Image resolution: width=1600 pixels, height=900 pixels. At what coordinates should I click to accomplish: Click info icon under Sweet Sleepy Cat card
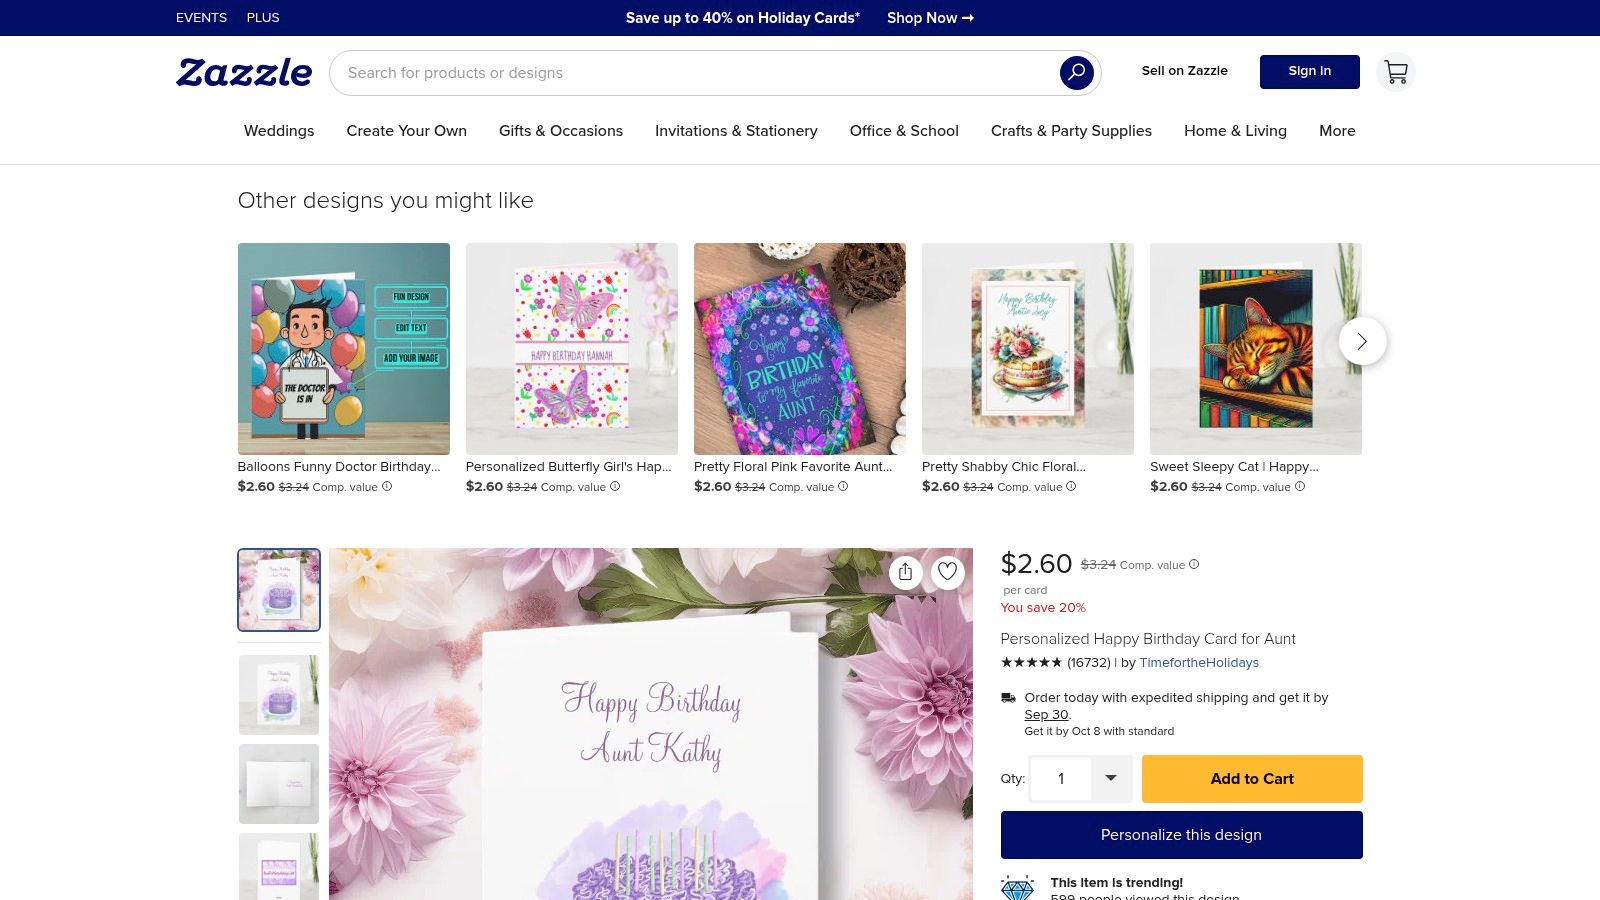point(1300,487)
